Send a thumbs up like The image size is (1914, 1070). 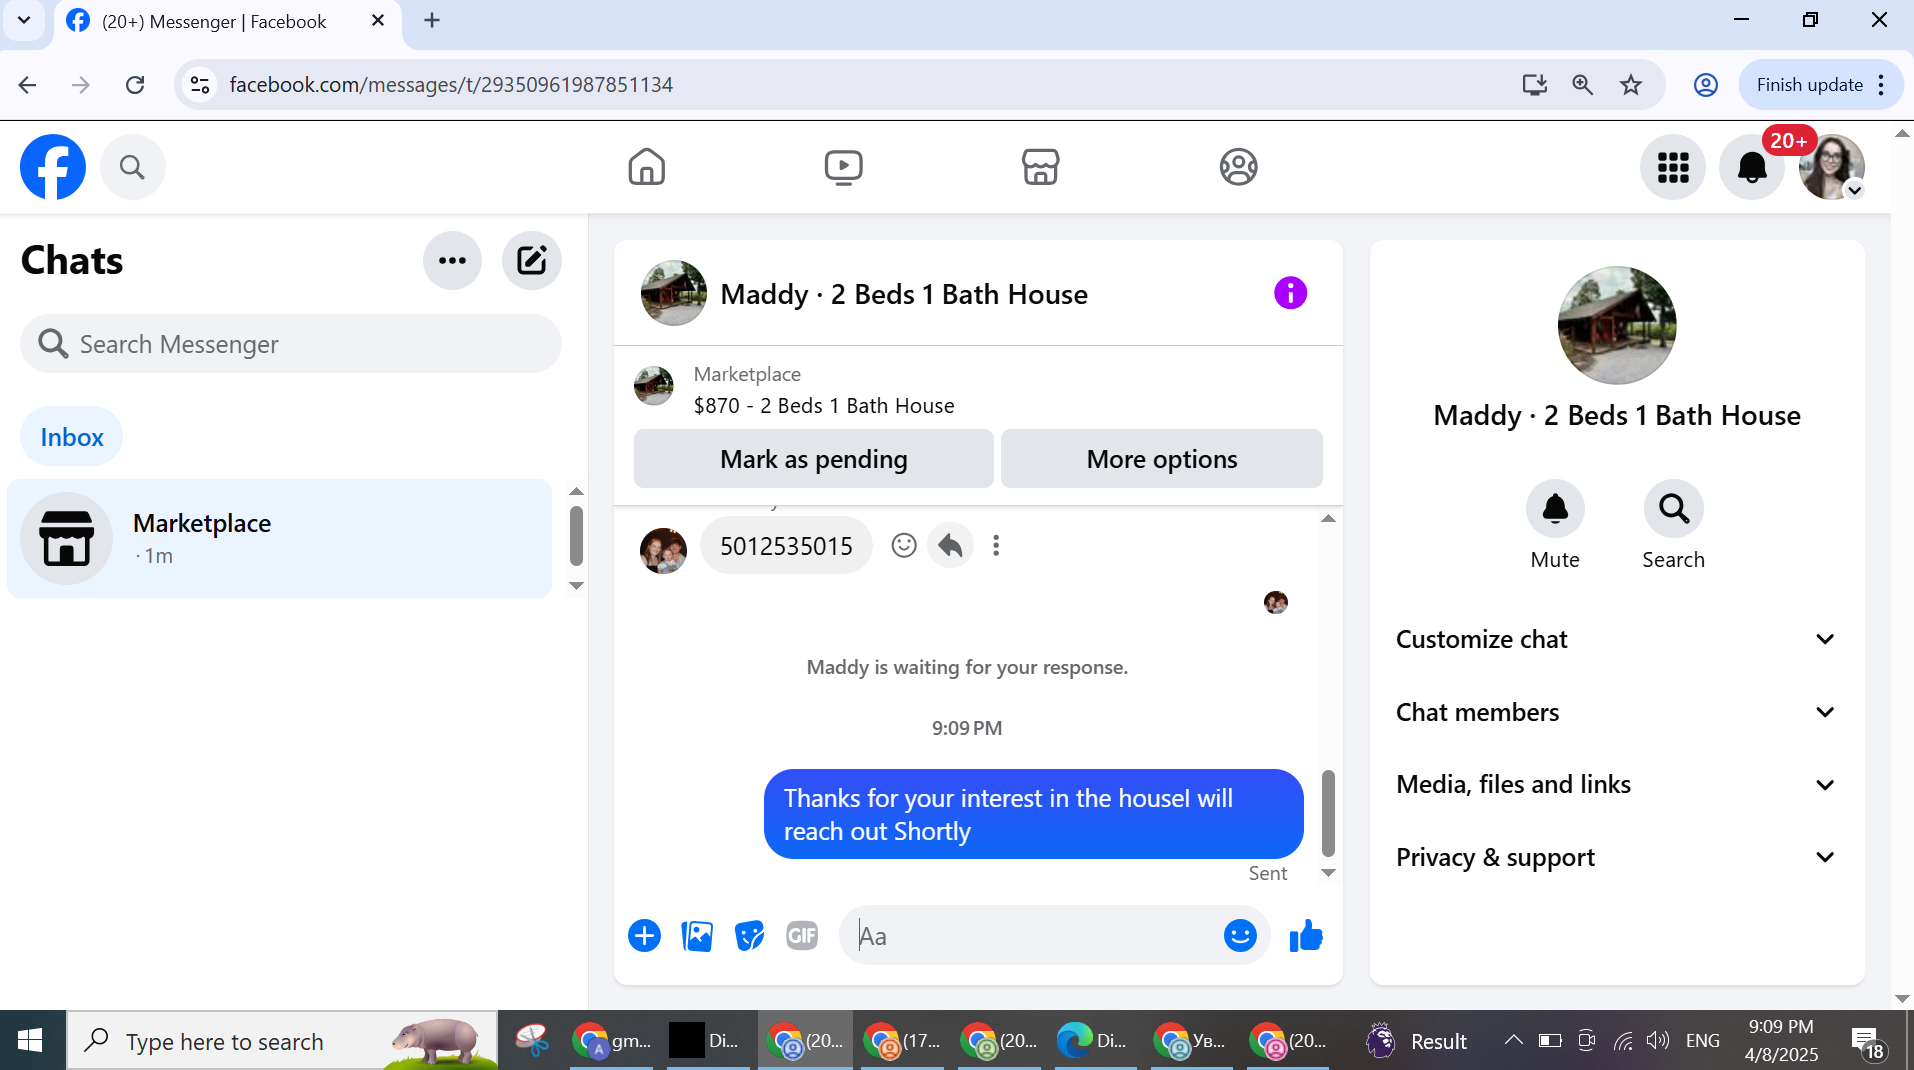1306,936
